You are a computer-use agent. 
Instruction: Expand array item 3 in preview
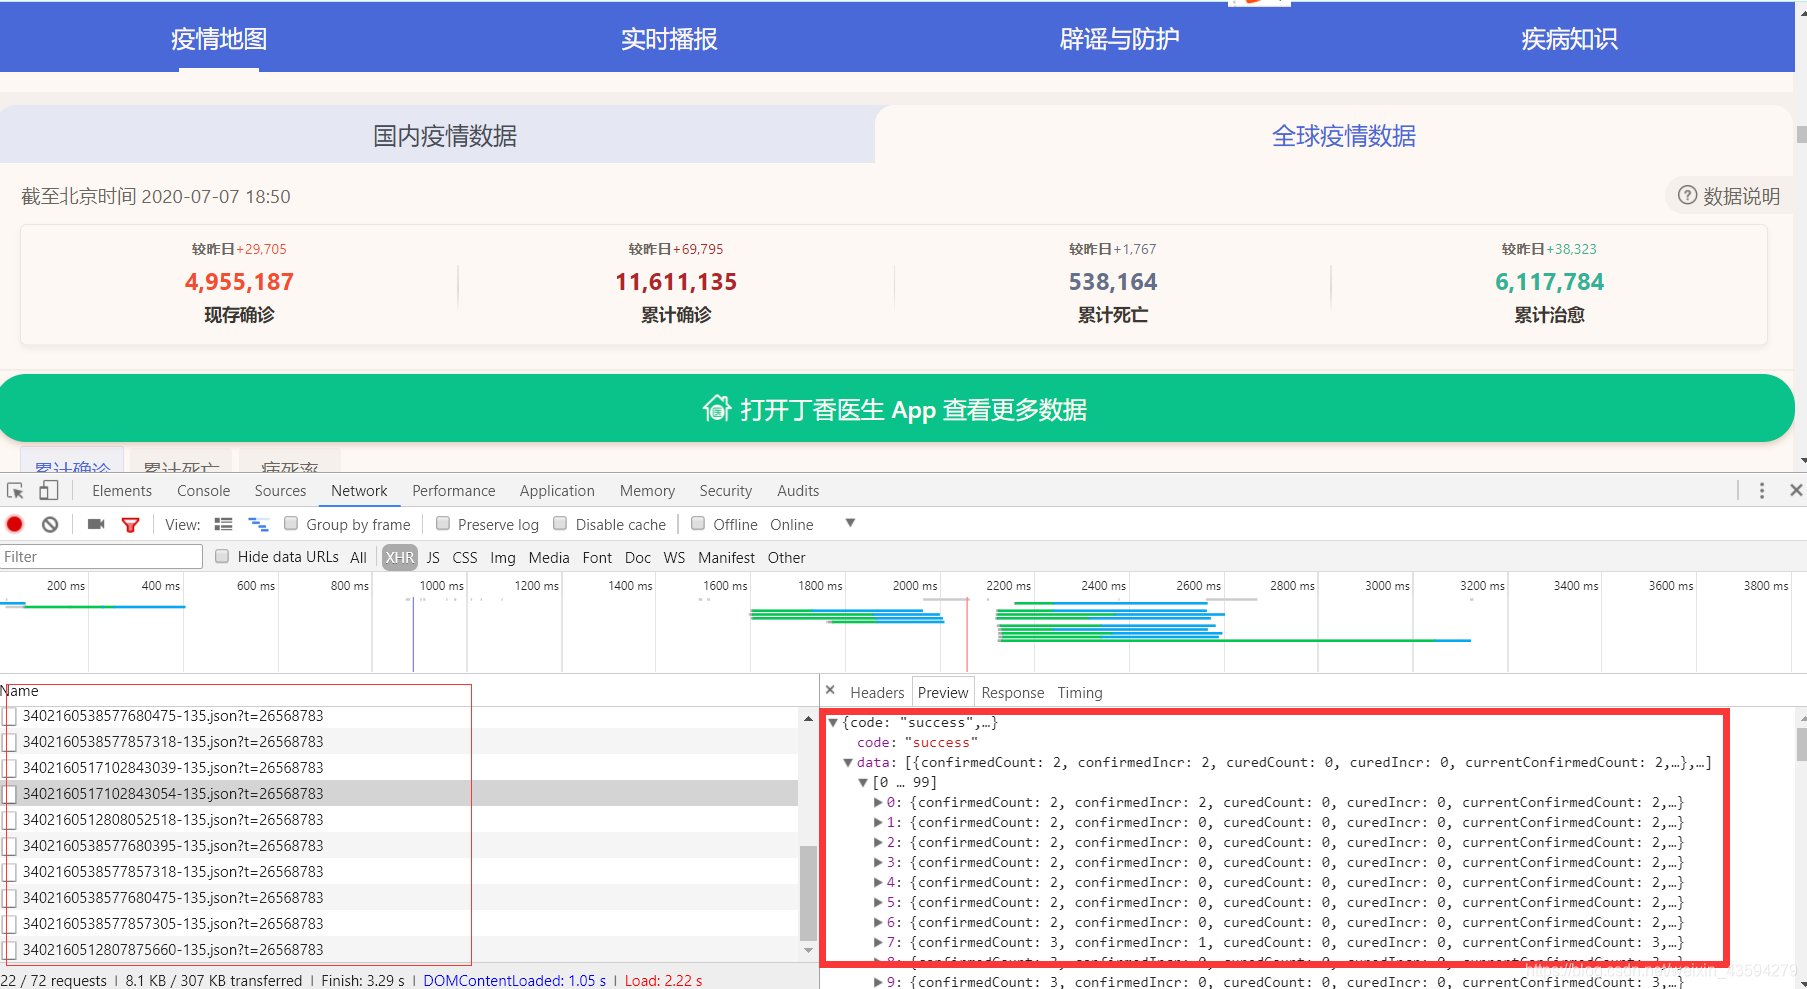pos(878,862)
